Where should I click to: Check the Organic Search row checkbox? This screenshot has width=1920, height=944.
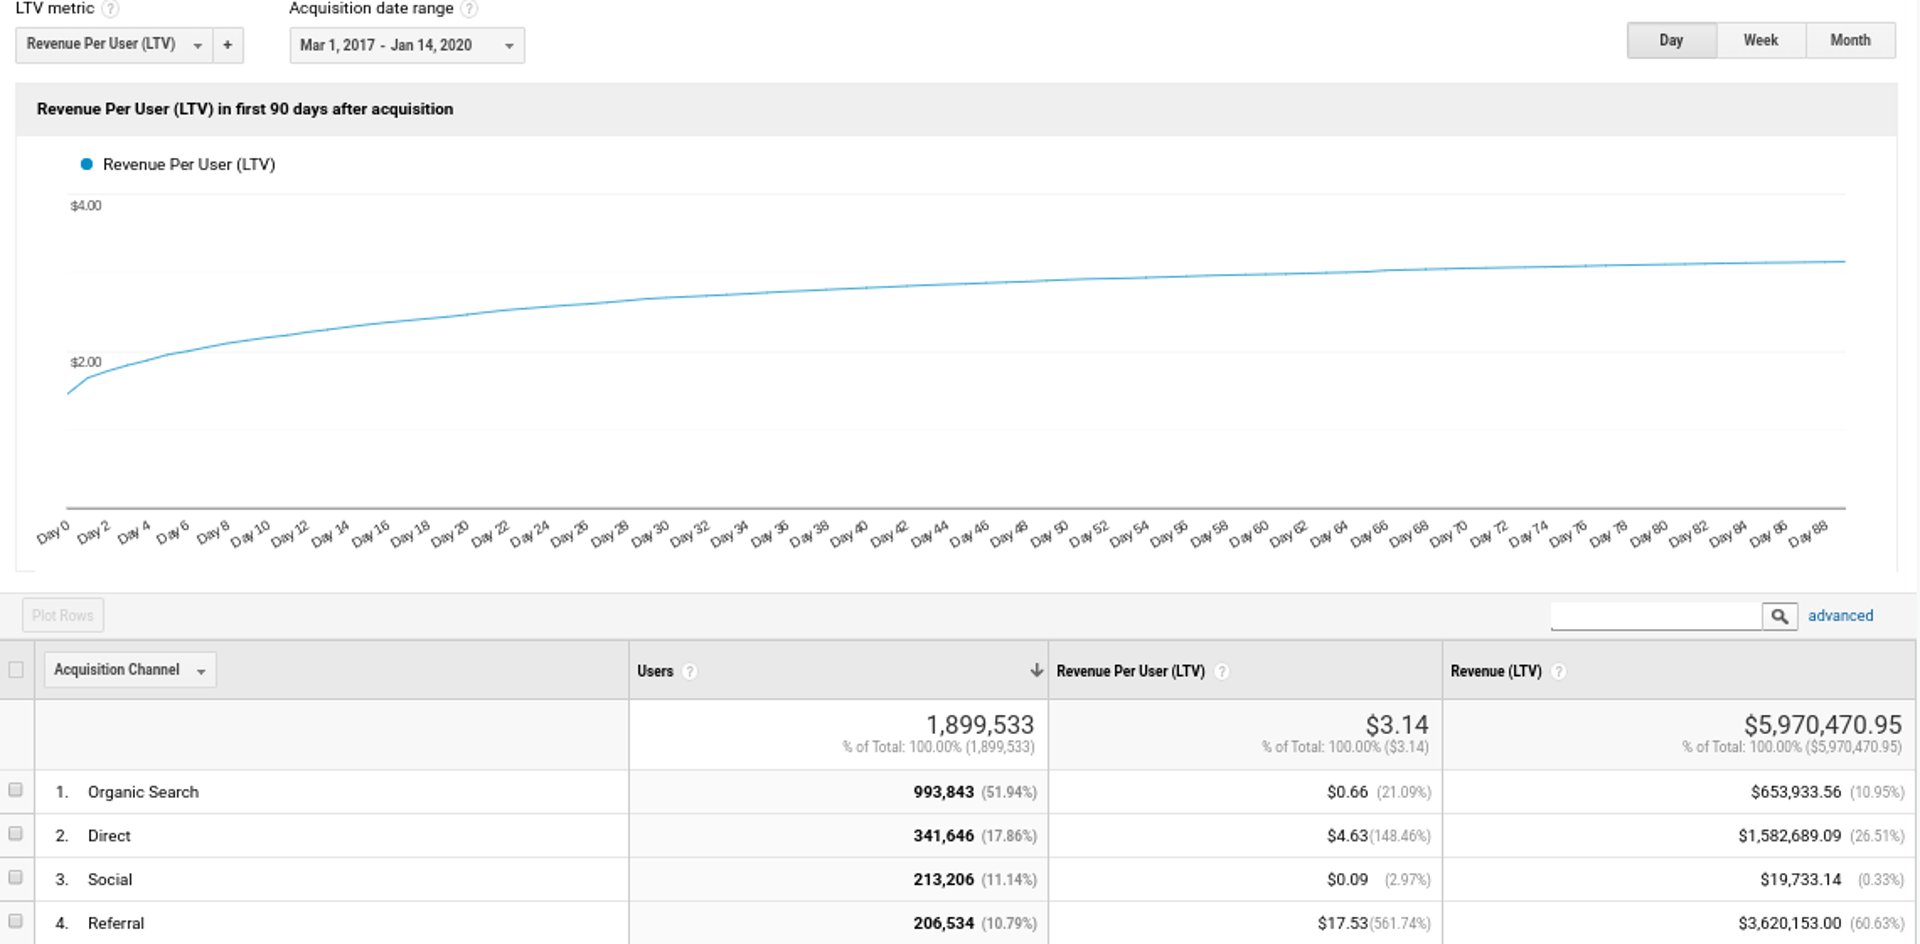click(x=16, y=790)
